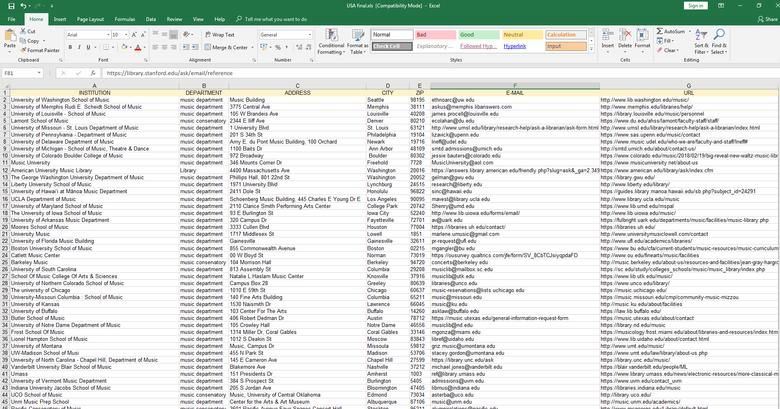Switch to the Formulas tab
The image size is (780, 409).
(x=125, y=19)
